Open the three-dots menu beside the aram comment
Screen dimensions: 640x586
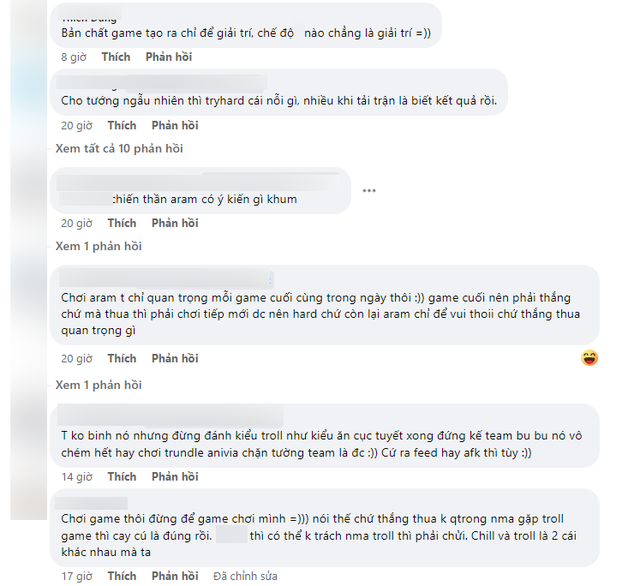(x=369, y=190)
